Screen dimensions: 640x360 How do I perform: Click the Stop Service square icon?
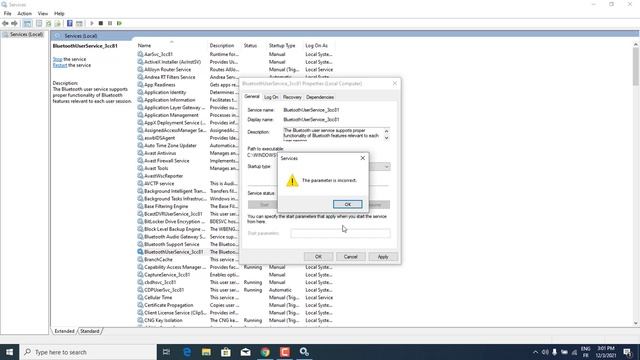[x=101, y=24]
